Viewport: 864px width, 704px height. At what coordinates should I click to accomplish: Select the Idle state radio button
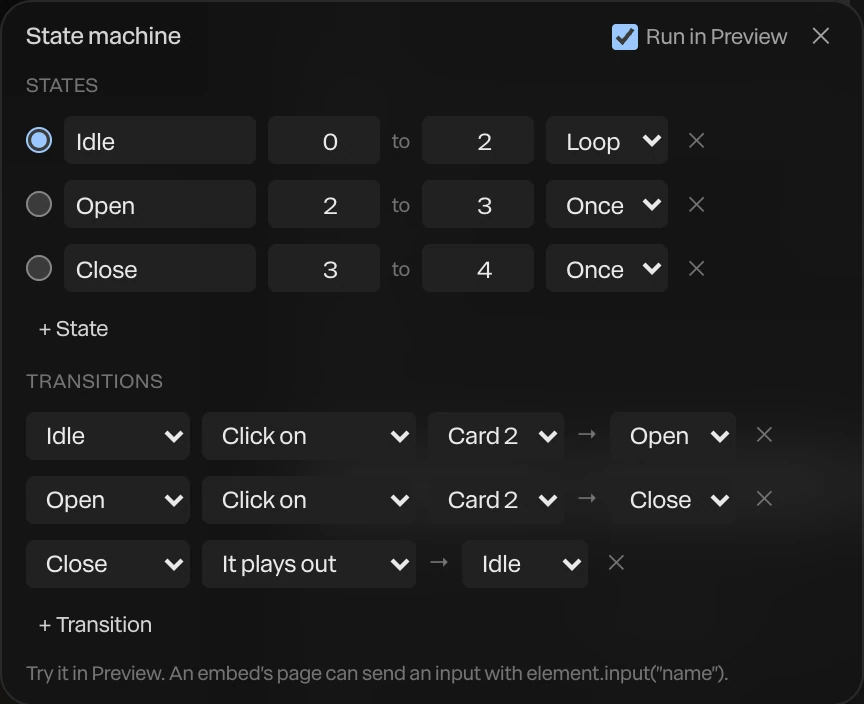pos(39,140)
